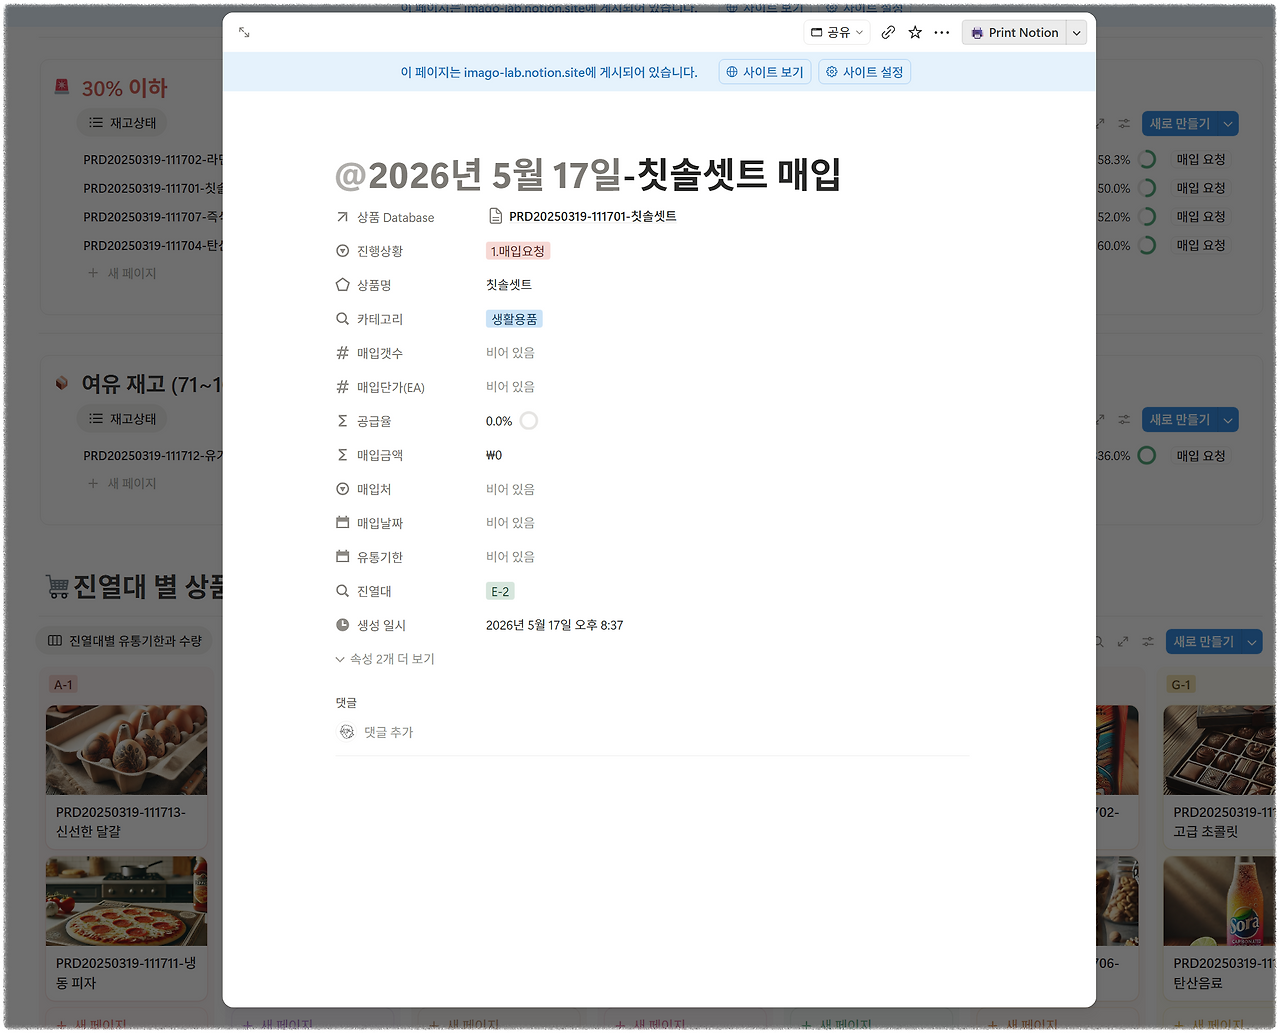This screenshot has width=1280, height=1033.
Task: Open background row PRD20250319-111702
Action: coord(153,160)
